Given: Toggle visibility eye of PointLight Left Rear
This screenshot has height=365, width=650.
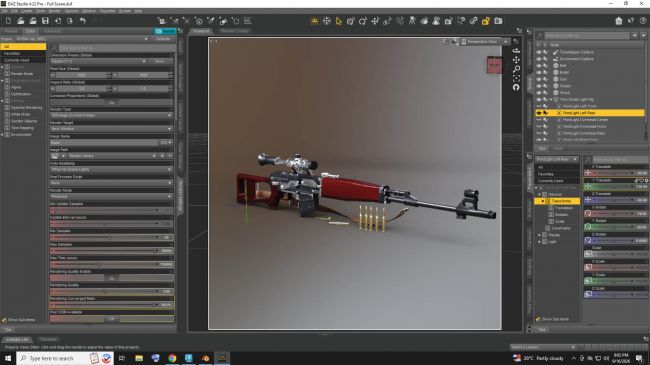Looking at the screenshot, I should 539,113.
